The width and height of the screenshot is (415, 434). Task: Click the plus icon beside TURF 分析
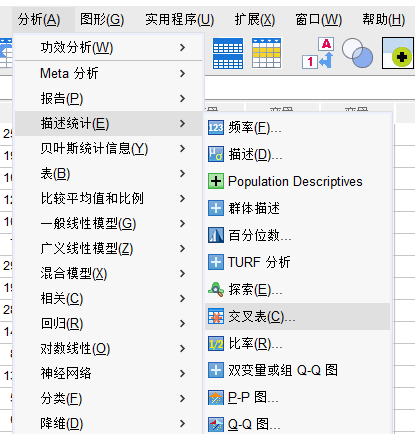coord(216,262)
